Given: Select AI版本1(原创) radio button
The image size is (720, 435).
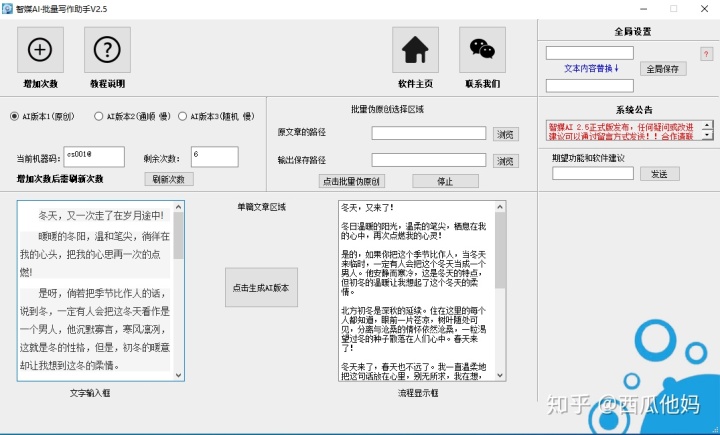Looking at the screenshot, I should 14,116.
